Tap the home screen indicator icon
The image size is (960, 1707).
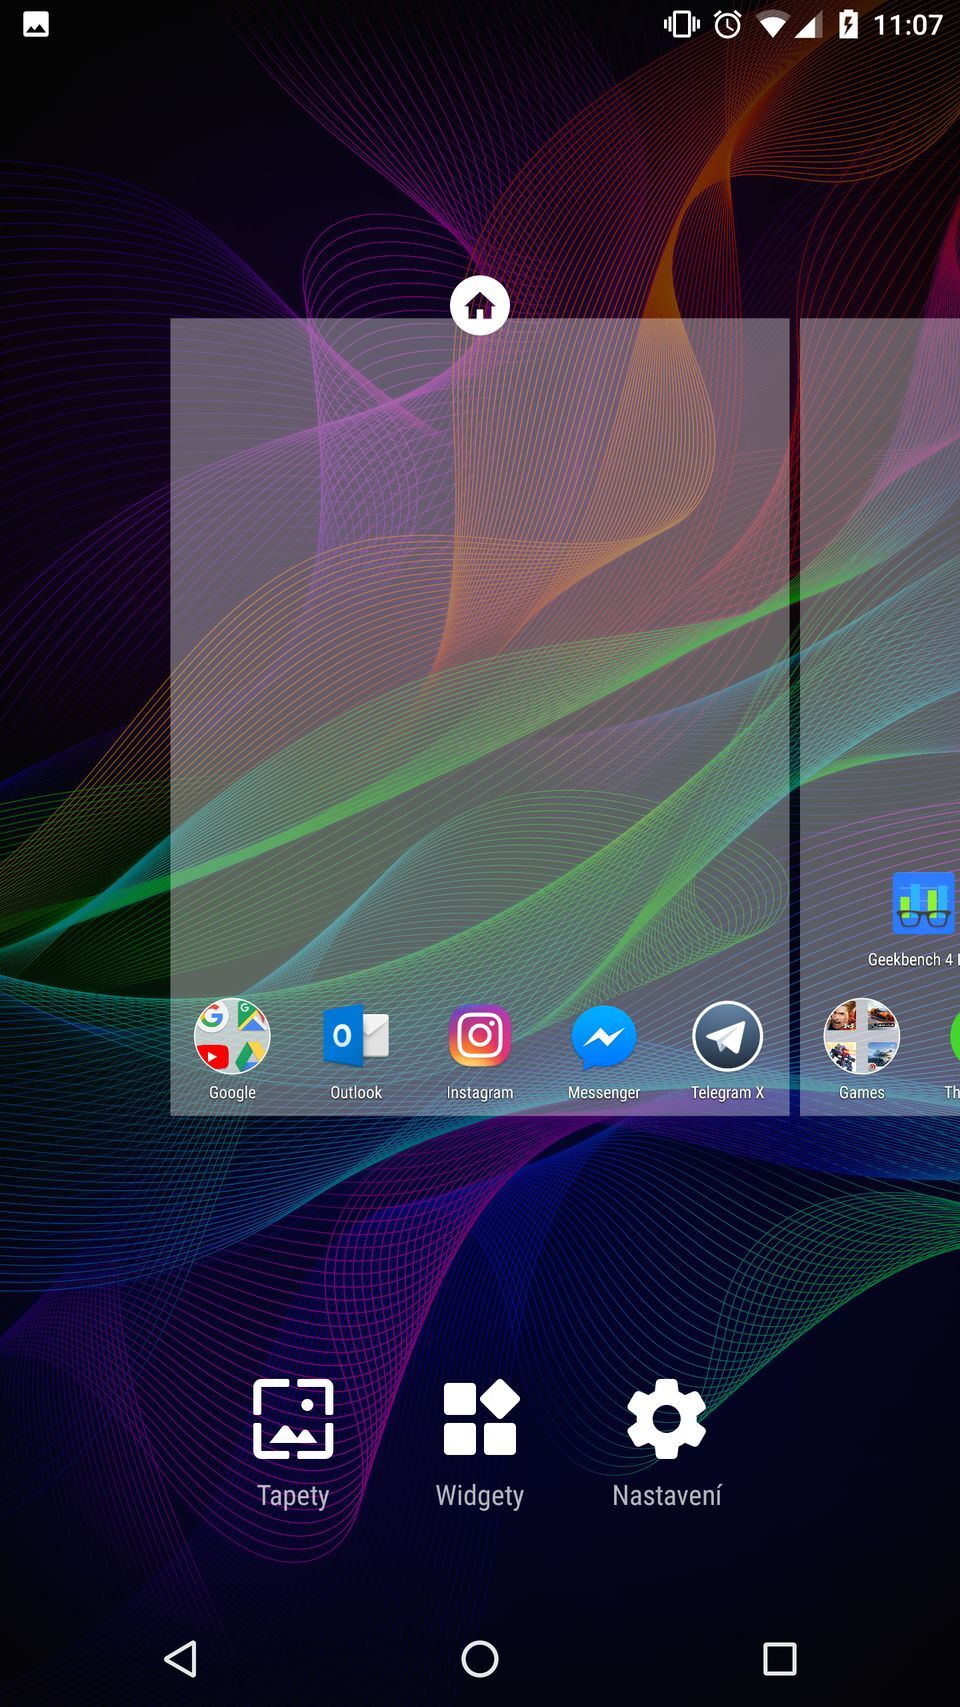click(x=480, y=305)
